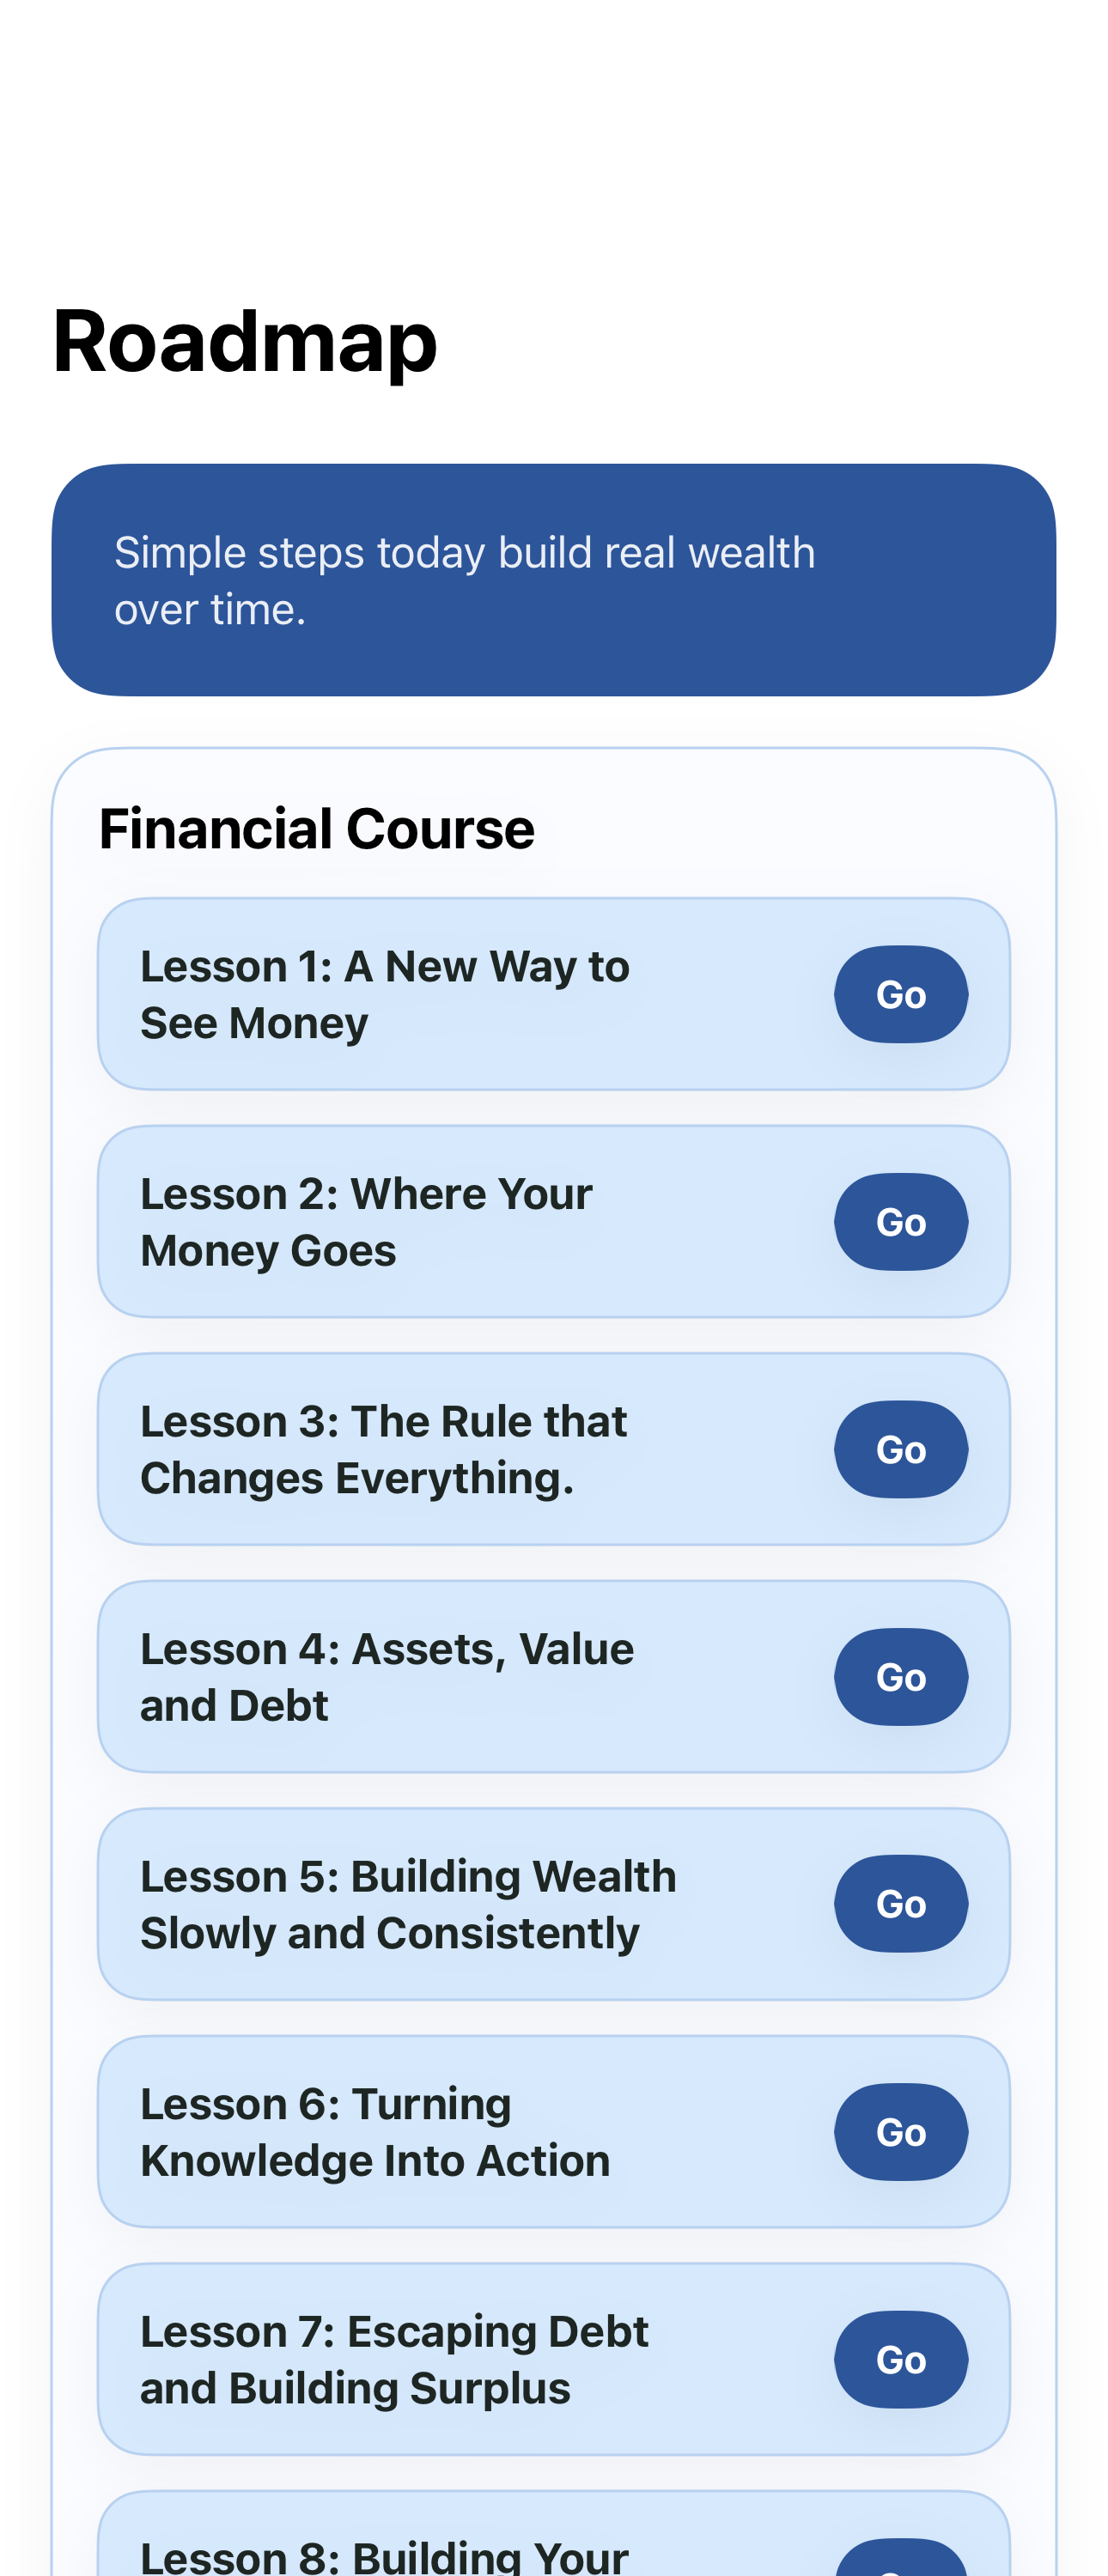Tap Go button for Lesson 4
This screenshot has width=1108, height=2576.
point(901,1677)
